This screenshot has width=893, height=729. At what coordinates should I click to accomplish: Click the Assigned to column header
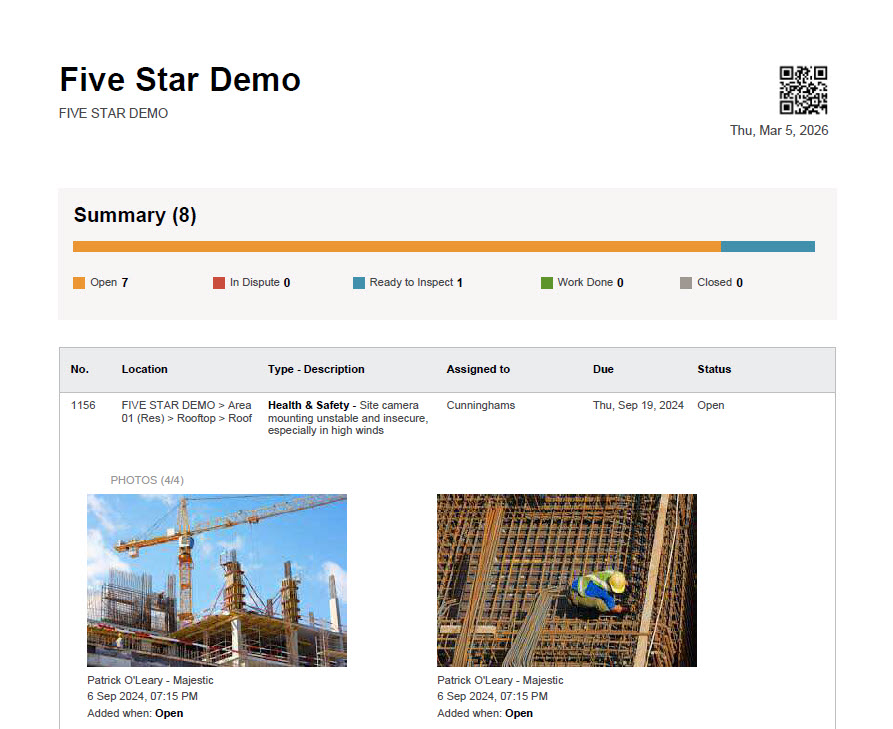click(478, 369)
